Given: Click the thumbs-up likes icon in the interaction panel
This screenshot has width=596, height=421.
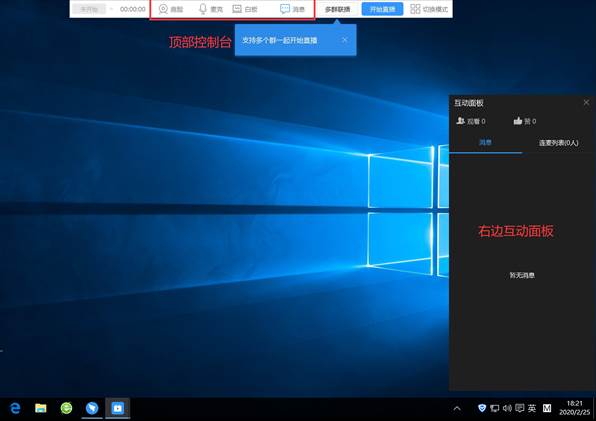Looking at the screenshot, I should 517,121.
